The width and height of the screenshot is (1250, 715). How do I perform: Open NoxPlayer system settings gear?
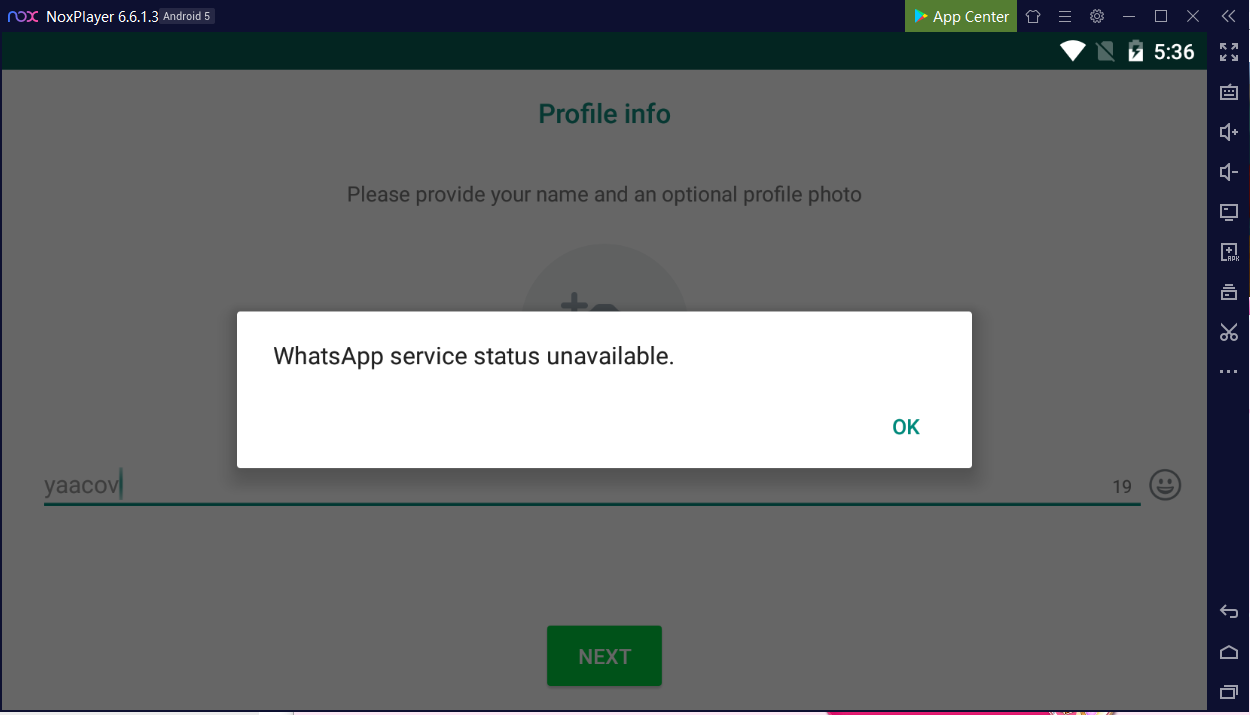(1097, 16)
